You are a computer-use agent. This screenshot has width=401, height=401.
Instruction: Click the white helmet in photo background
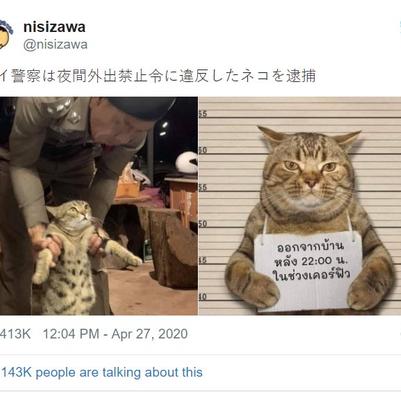[x=187, y=162]
